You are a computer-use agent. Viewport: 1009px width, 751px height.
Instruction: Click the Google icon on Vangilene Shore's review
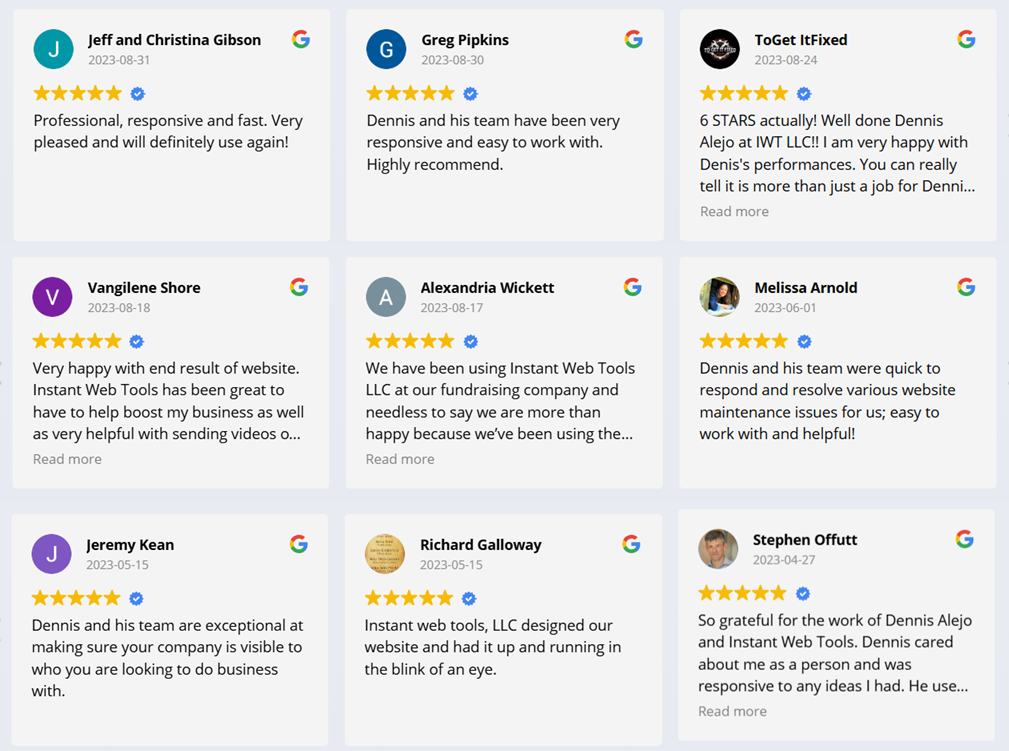[299, 286]
